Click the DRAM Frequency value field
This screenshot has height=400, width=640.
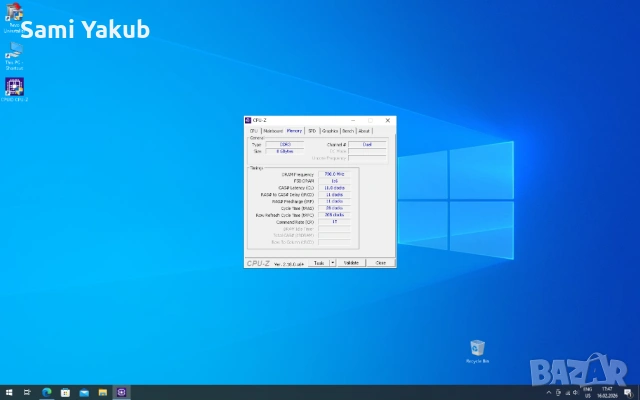[x=334, y=174]
